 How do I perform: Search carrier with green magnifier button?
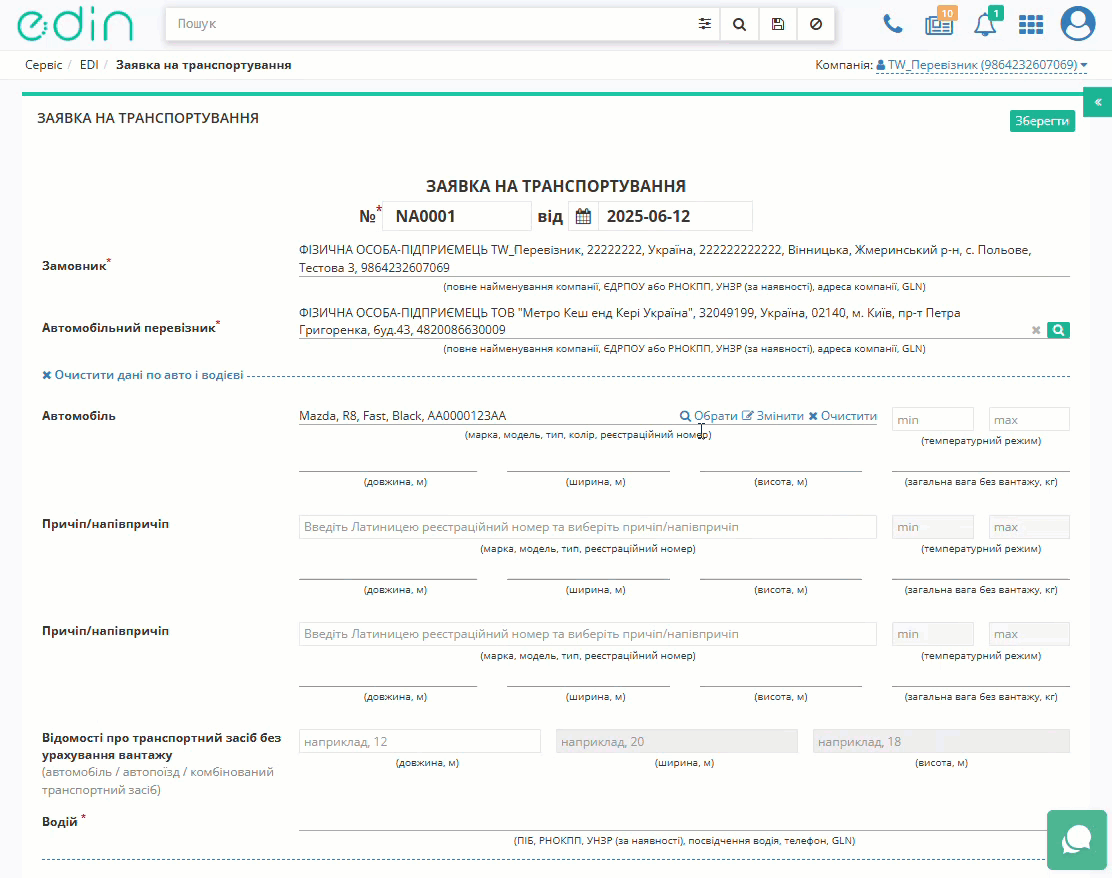point(1058,330)
